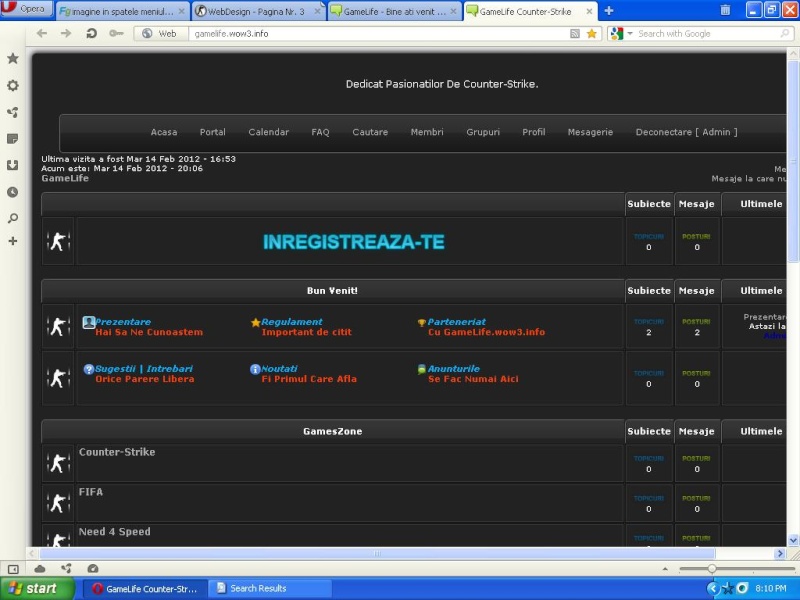The width and height of the screenshot is (800, 600).
Task: Open the Parteneriat subforum
Action: tap(457, 322)
